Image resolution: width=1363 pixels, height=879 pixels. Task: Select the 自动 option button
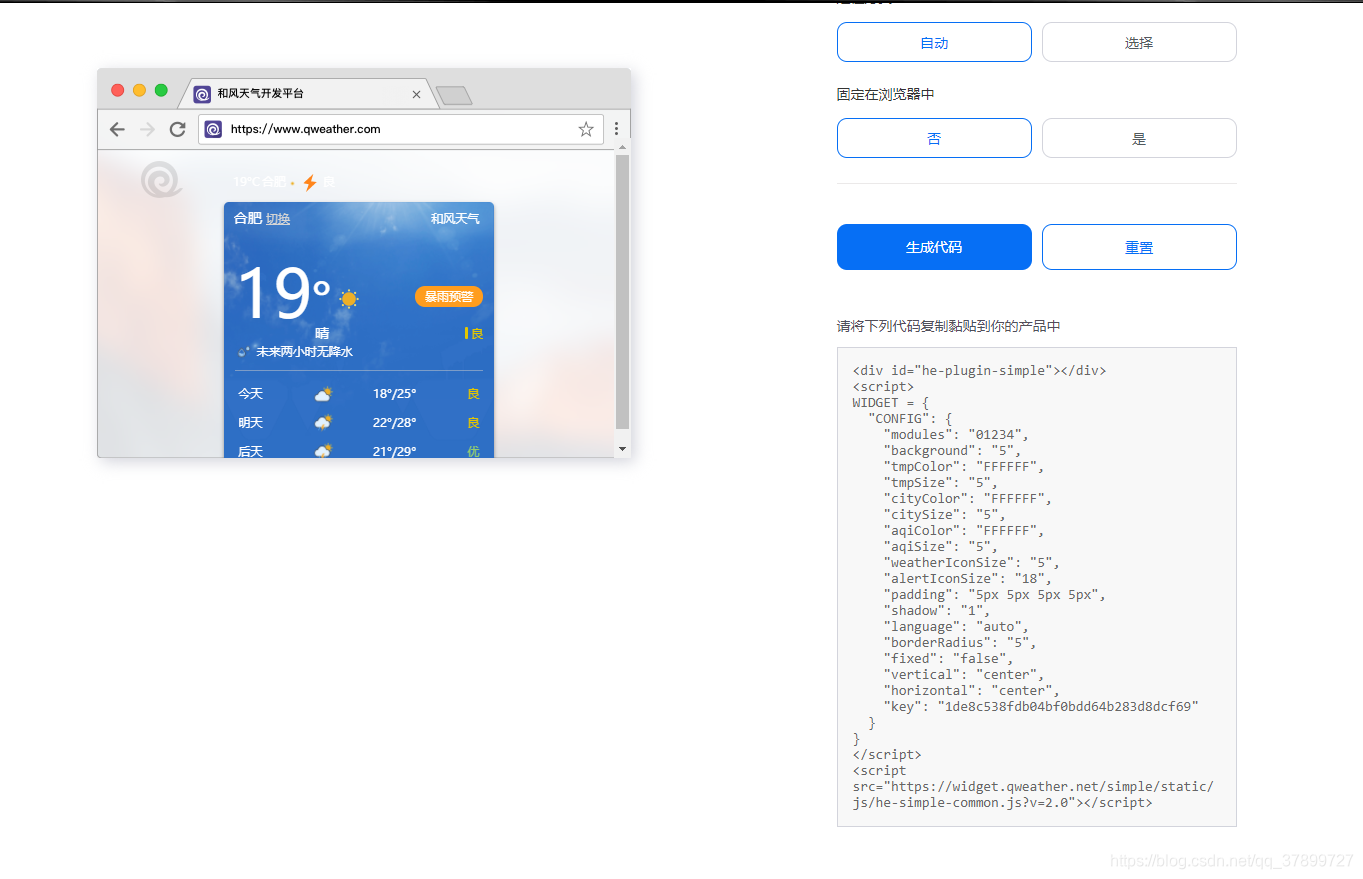(x=934, y=43)
